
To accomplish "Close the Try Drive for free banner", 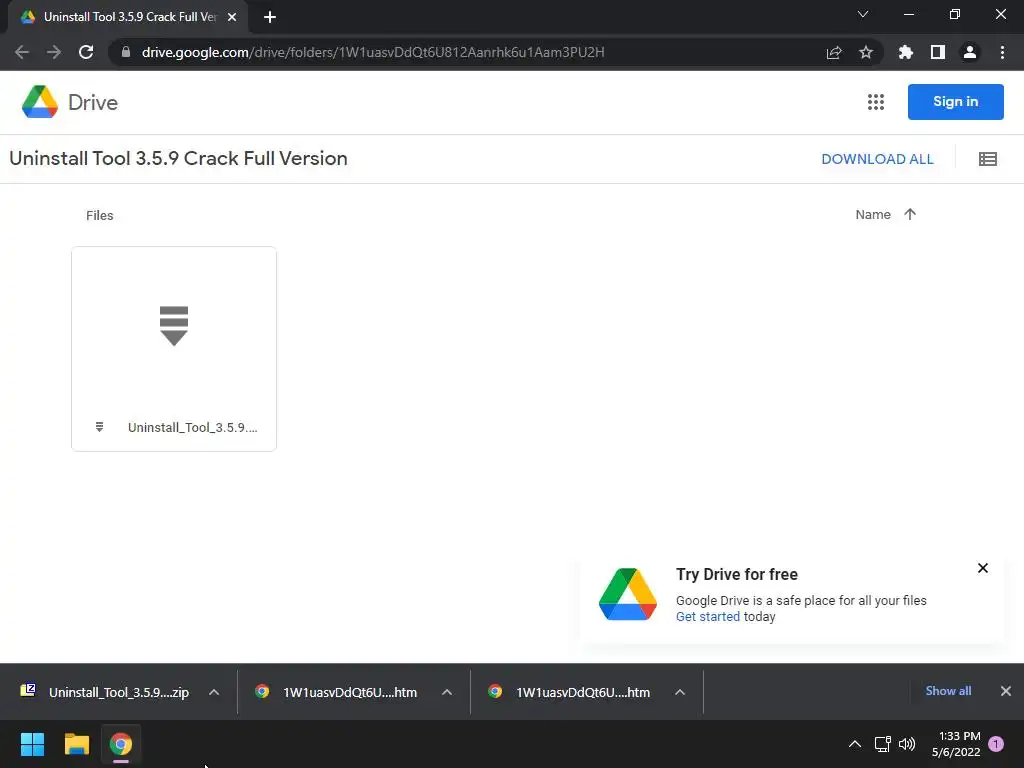I will [983, 568].
